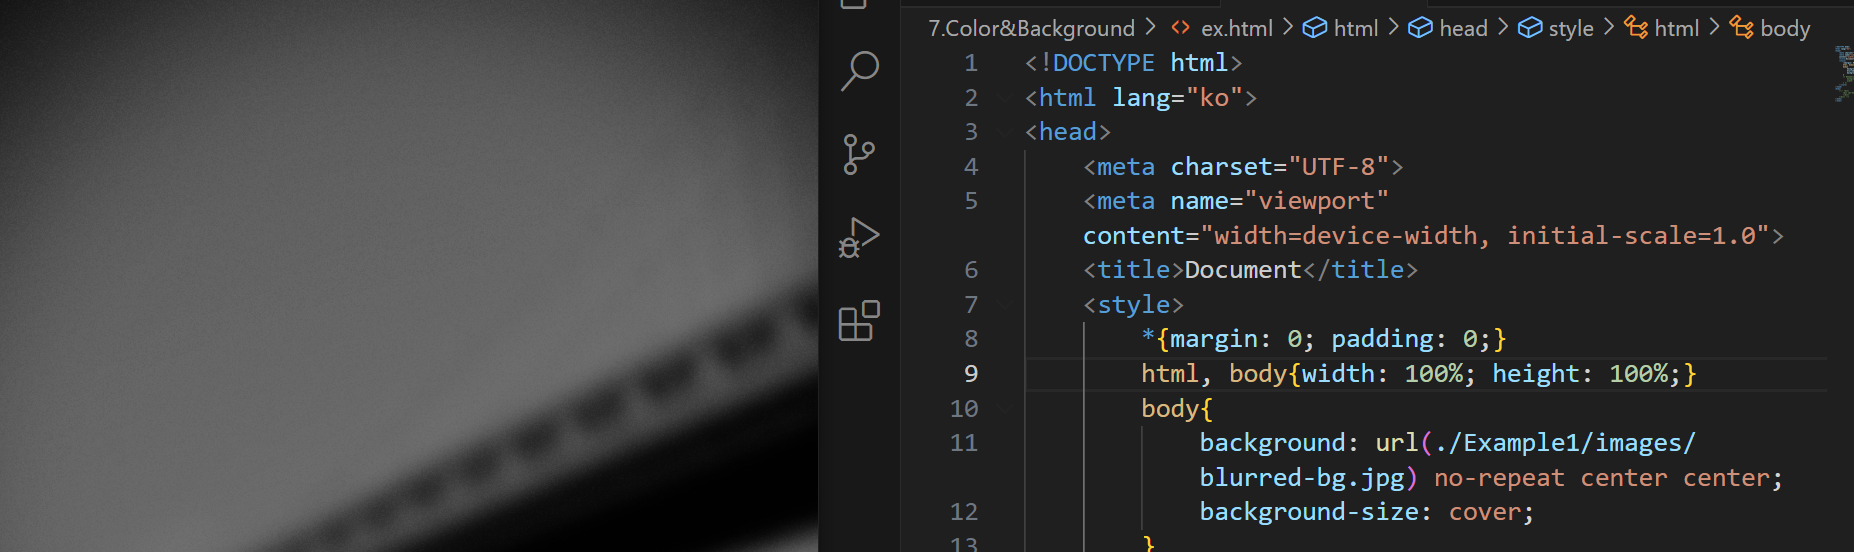Screen dimensions: 1854x552
Task: Click the cover value on line 12
Action: click(x=1484, y=512)
